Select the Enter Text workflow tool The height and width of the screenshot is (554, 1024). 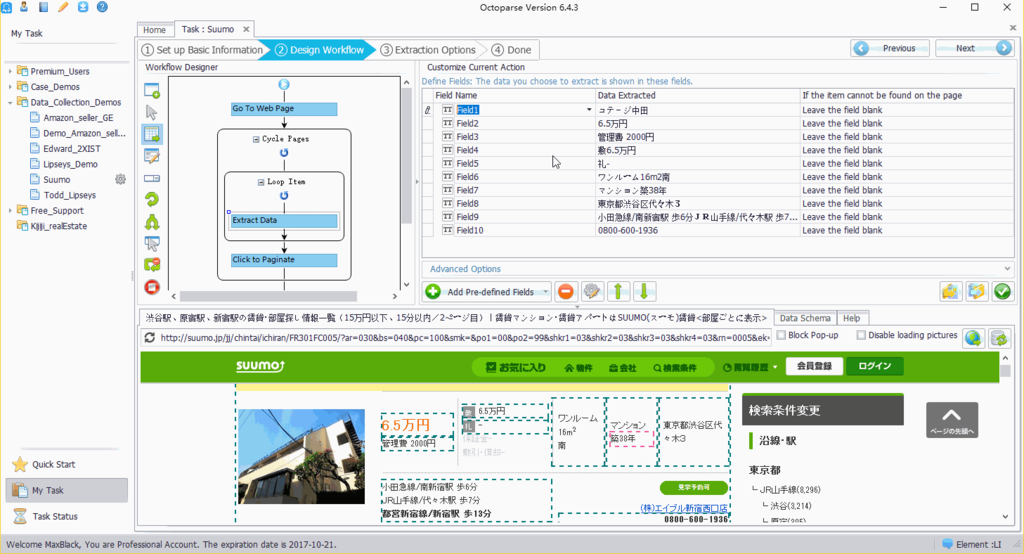pyautogui.click(x=152, y=156)
